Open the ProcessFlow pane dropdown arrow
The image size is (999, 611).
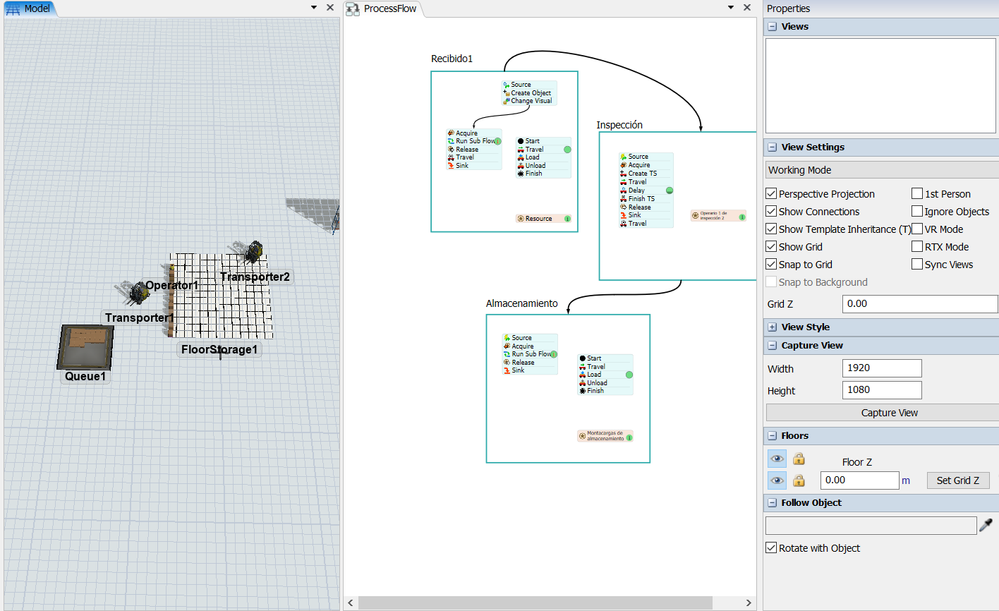(729, 8)
